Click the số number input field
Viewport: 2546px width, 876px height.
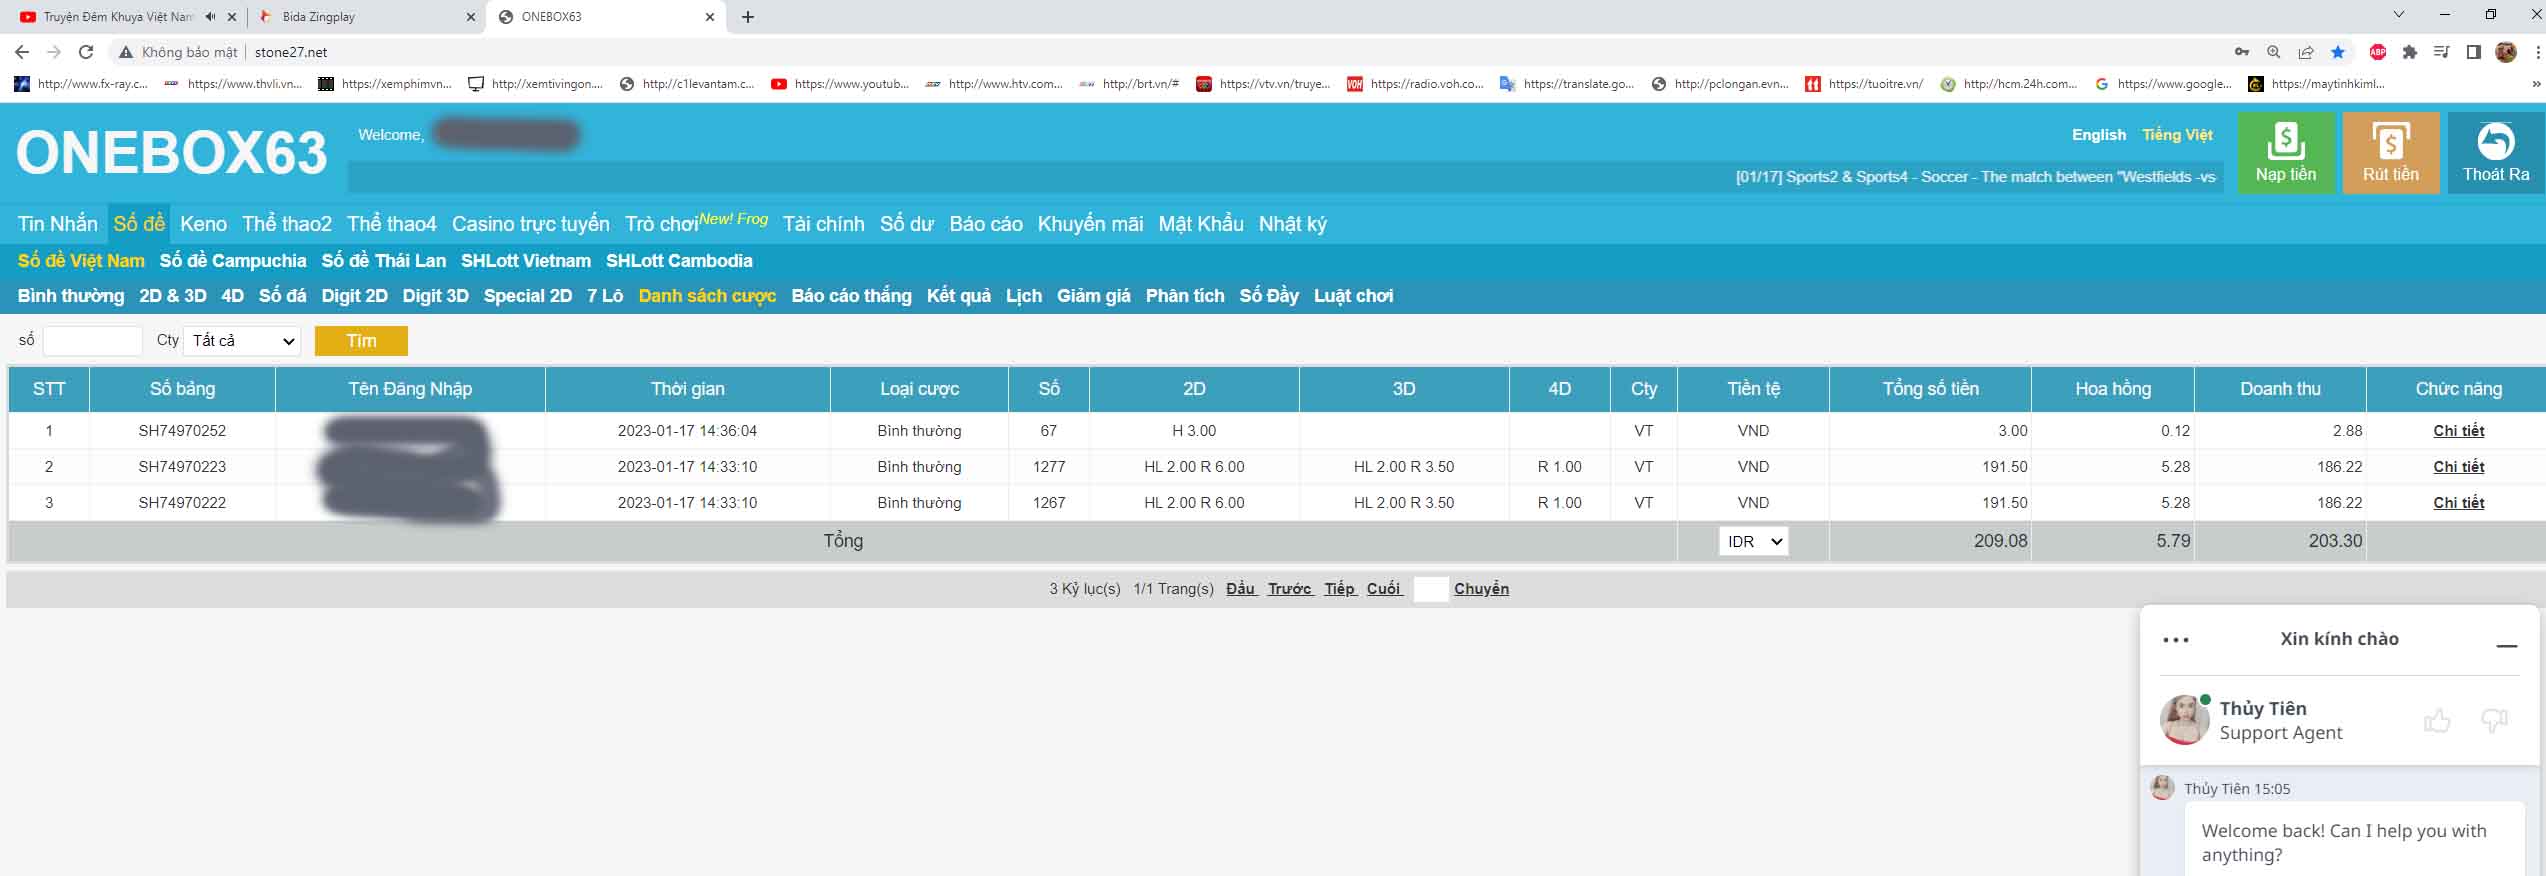[92, 341]
